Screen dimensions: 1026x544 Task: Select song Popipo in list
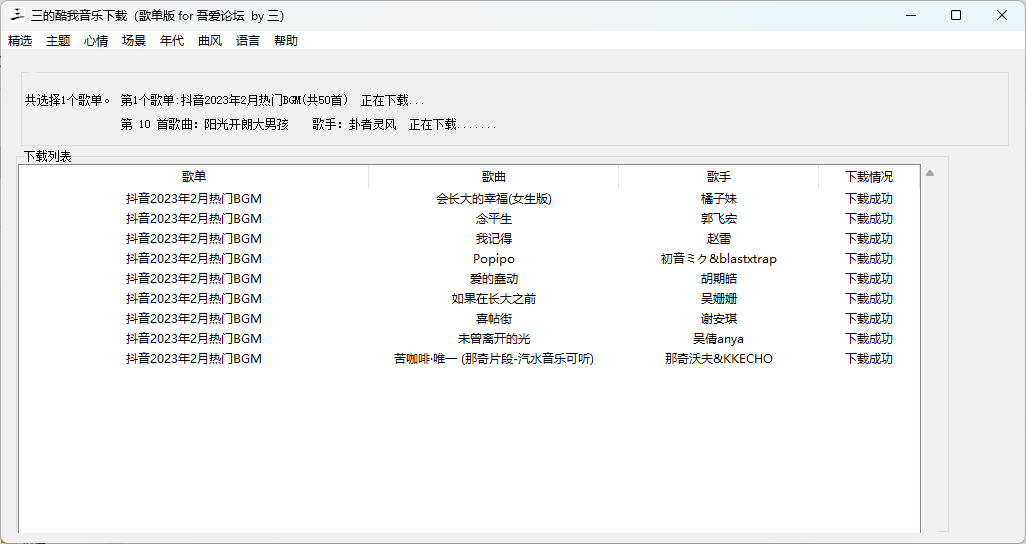(x=494, y=259)
